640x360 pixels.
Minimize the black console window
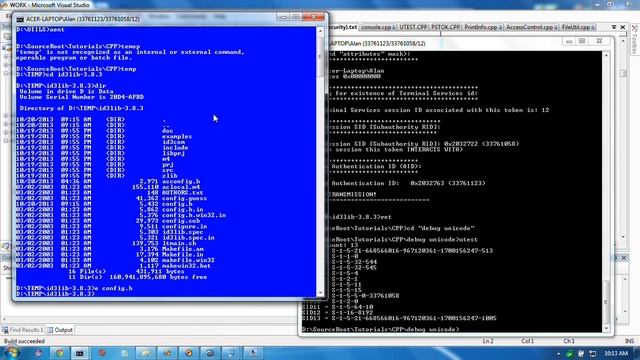569,41
